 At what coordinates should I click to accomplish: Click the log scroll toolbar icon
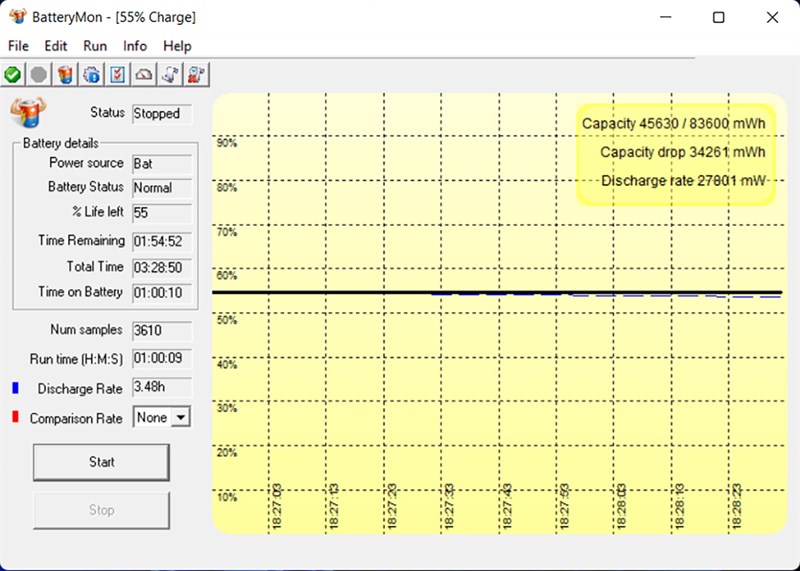click(170, 75)
